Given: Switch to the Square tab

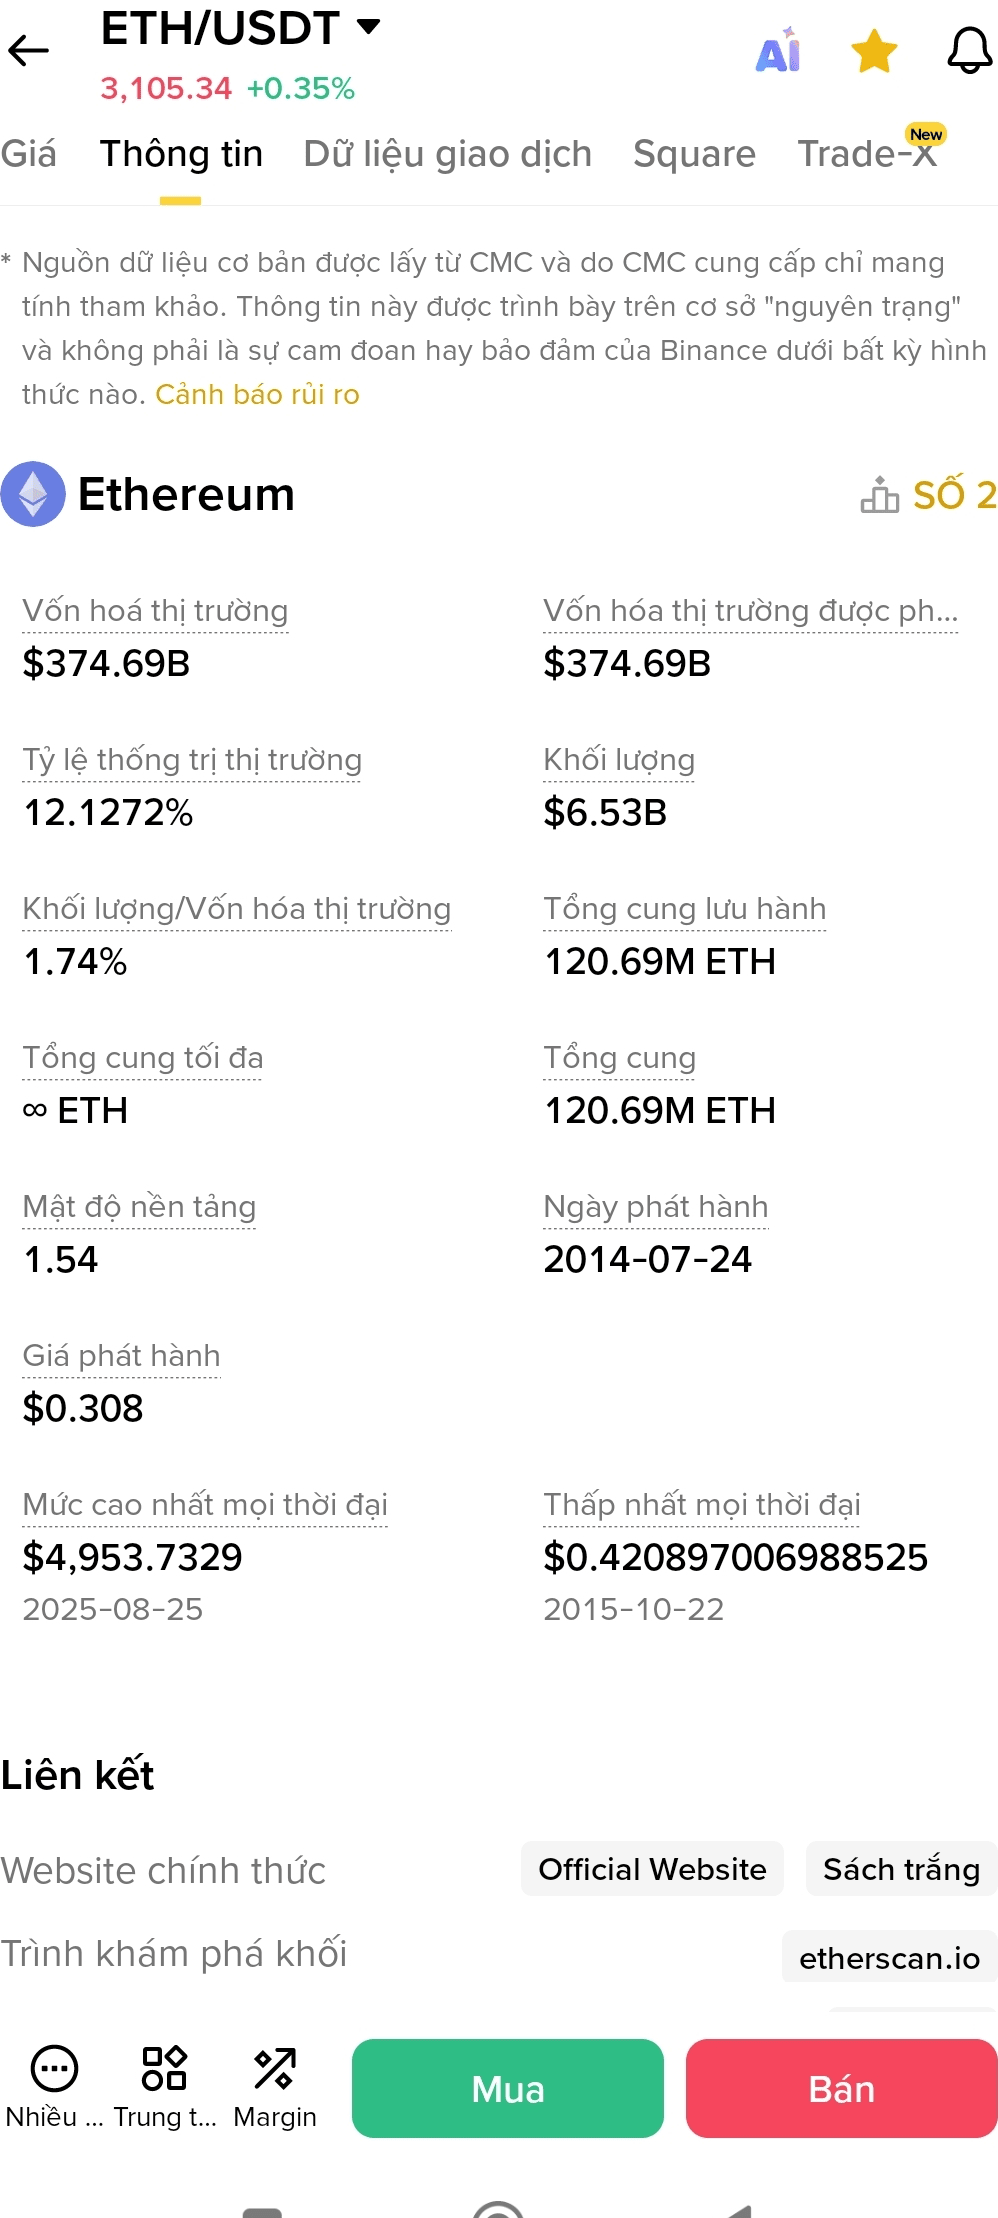Looking at the screenshot, I should coord(694,154).
